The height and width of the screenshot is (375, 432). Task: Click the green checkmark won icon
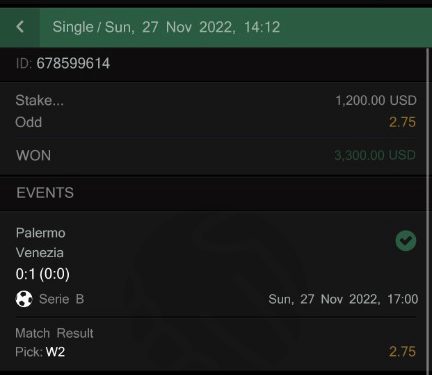pos(406,241)
